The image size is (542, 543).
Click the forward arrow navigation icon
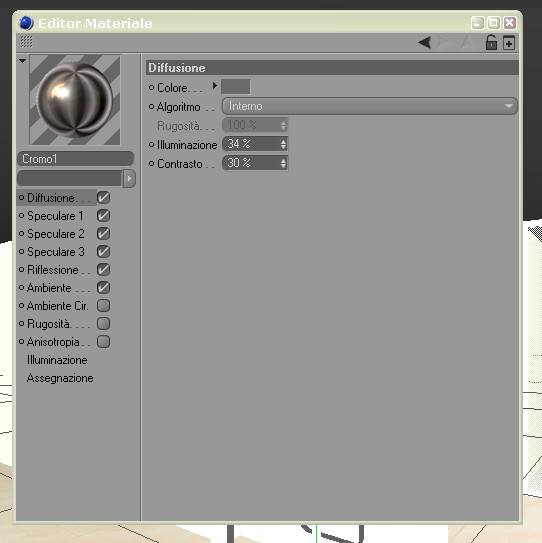coord(444,42)
